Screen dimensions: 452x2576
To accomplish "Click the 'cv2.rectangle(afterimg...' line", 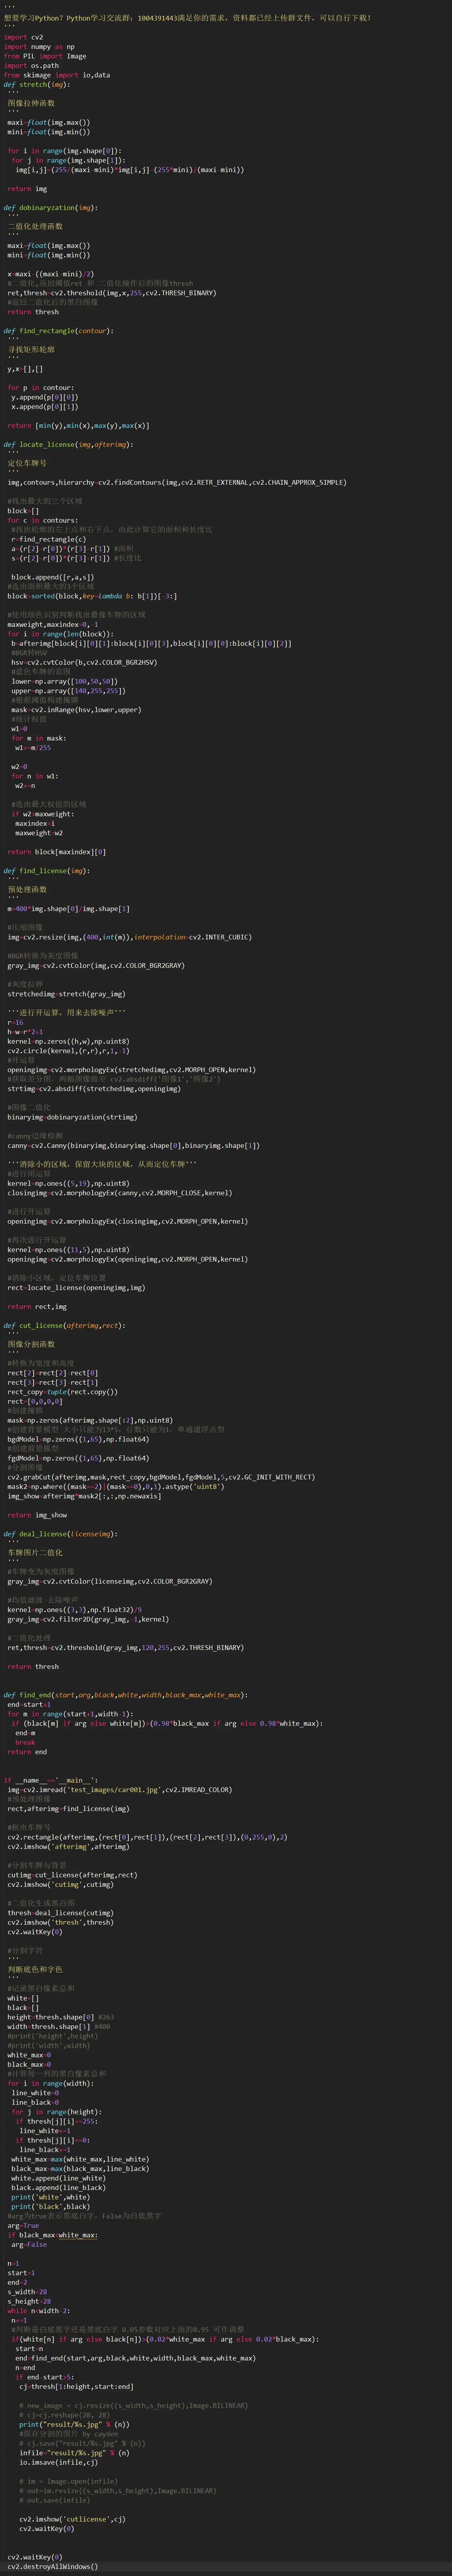I will pos(148,1837).
